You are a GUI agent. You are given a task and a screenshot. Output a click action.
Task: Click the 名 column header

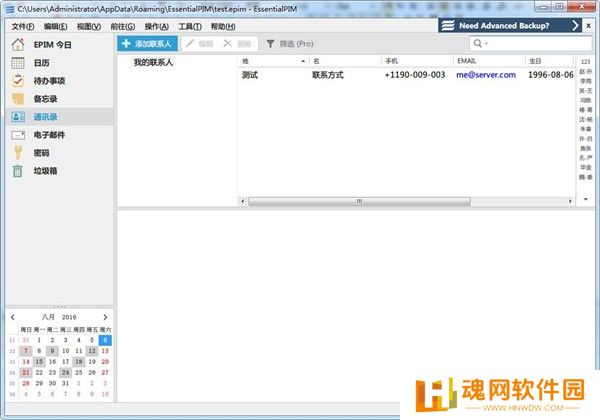(x=345, y=61)
